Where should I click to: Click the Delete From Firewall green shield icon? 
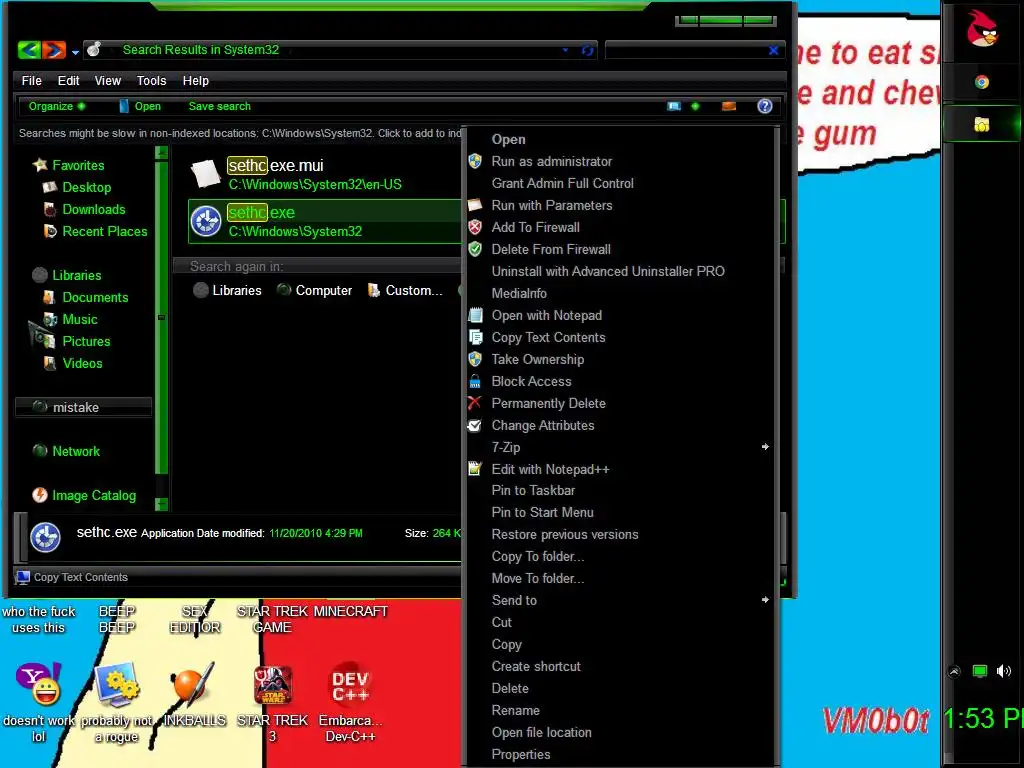coord(475,249)
